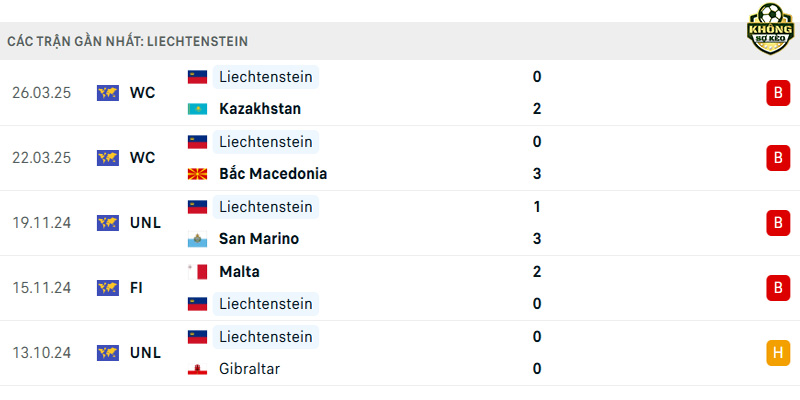The image size is (800, 400).
Task: Open the Kazakhstan team link
Action: pos(260,109)
